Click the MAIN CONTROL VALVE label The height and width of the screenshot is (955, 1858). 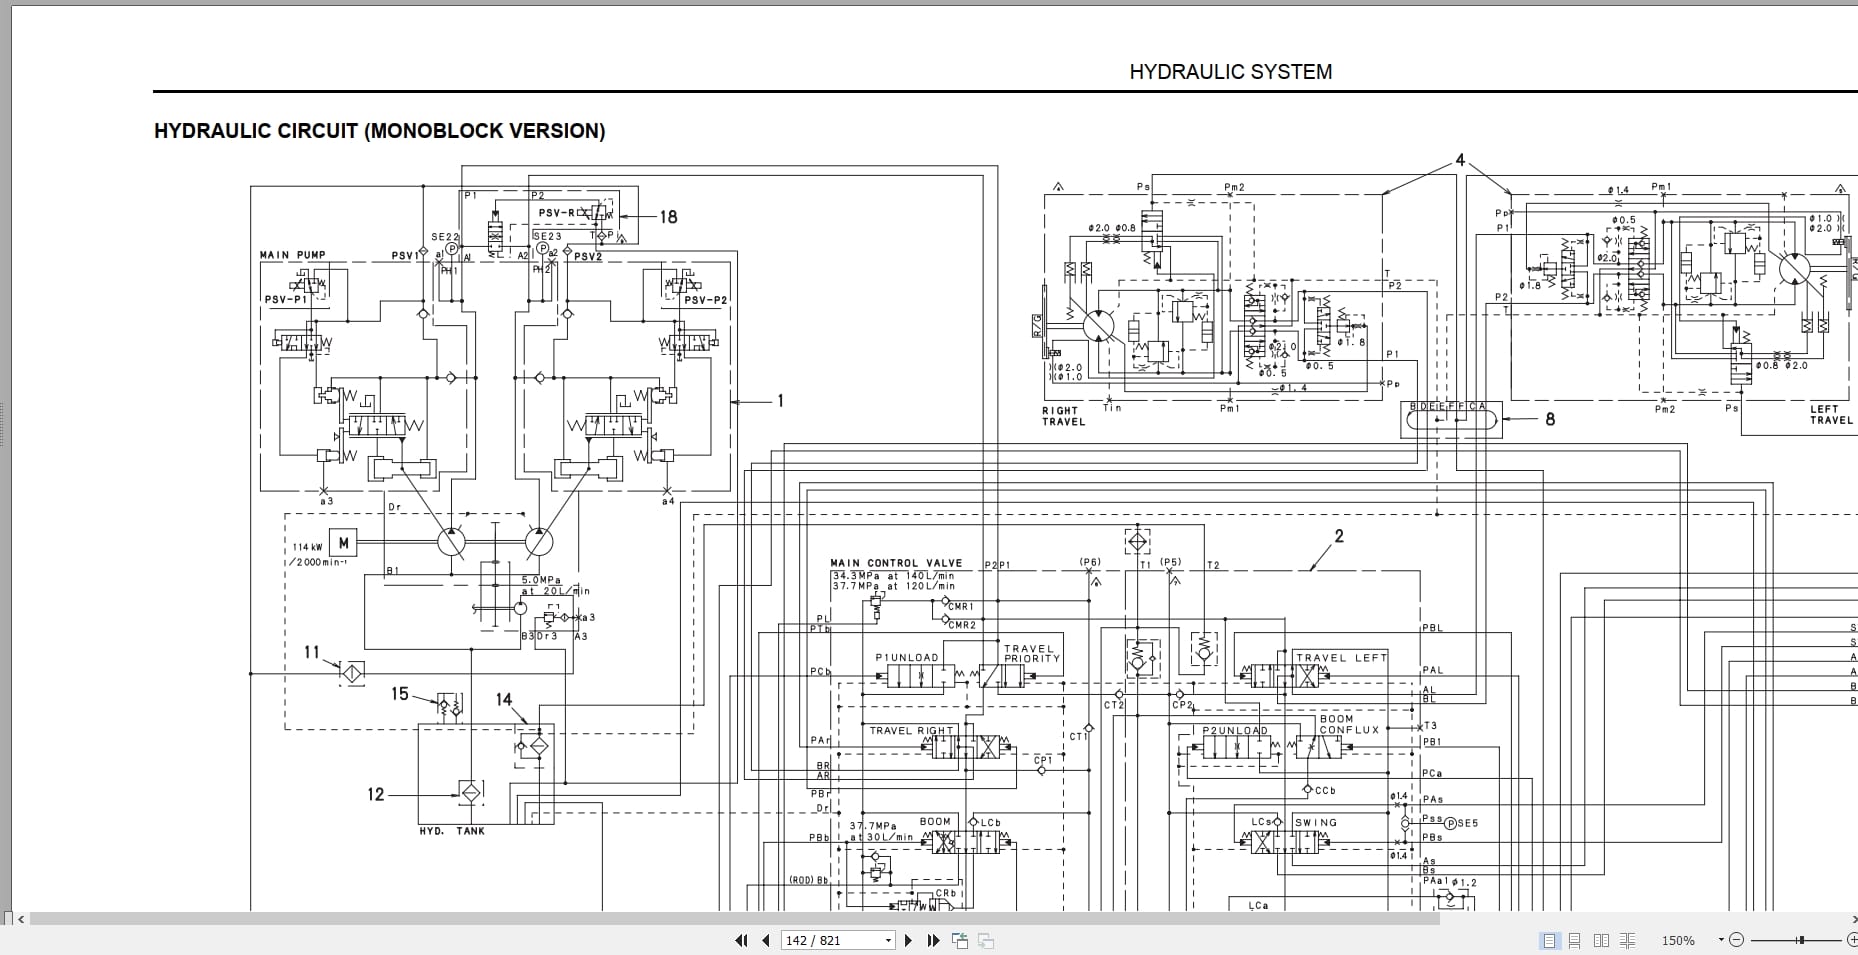pyautogui.click(x=896, y=563)
